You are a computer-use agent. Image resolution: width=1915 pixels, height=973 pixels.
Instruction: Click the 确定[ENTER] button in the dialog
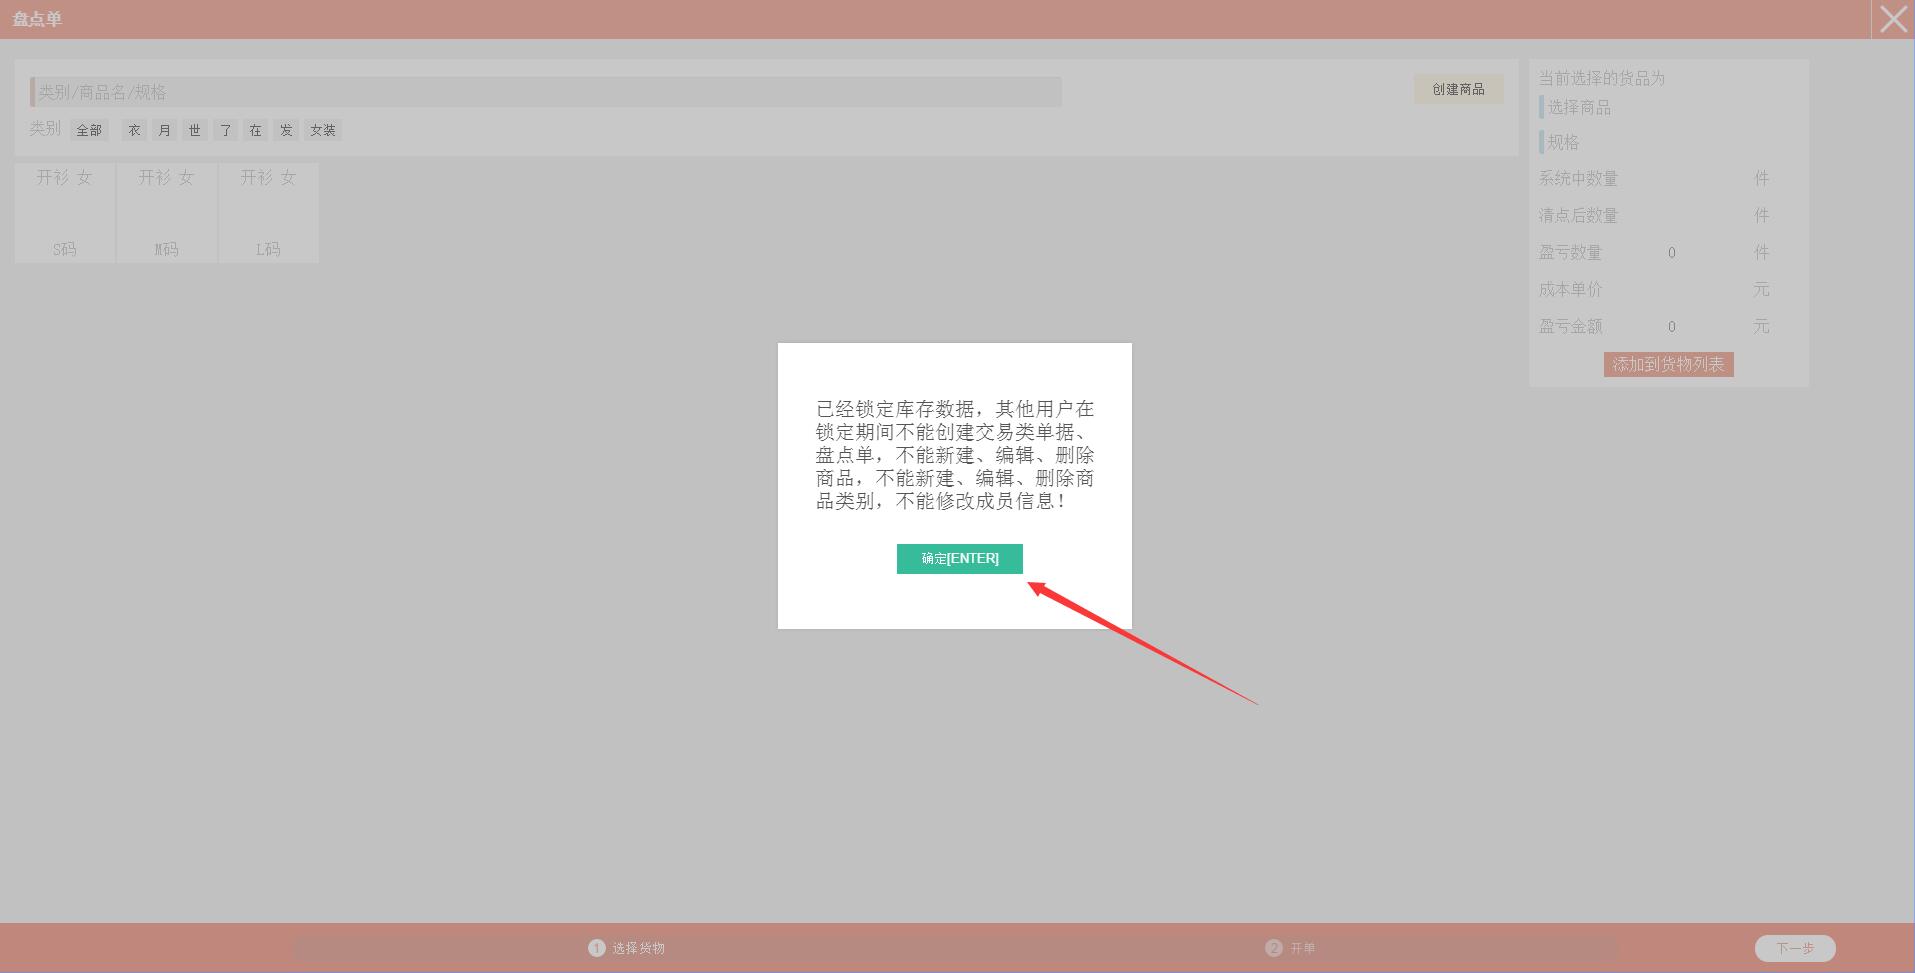click(x=959, y=558)
